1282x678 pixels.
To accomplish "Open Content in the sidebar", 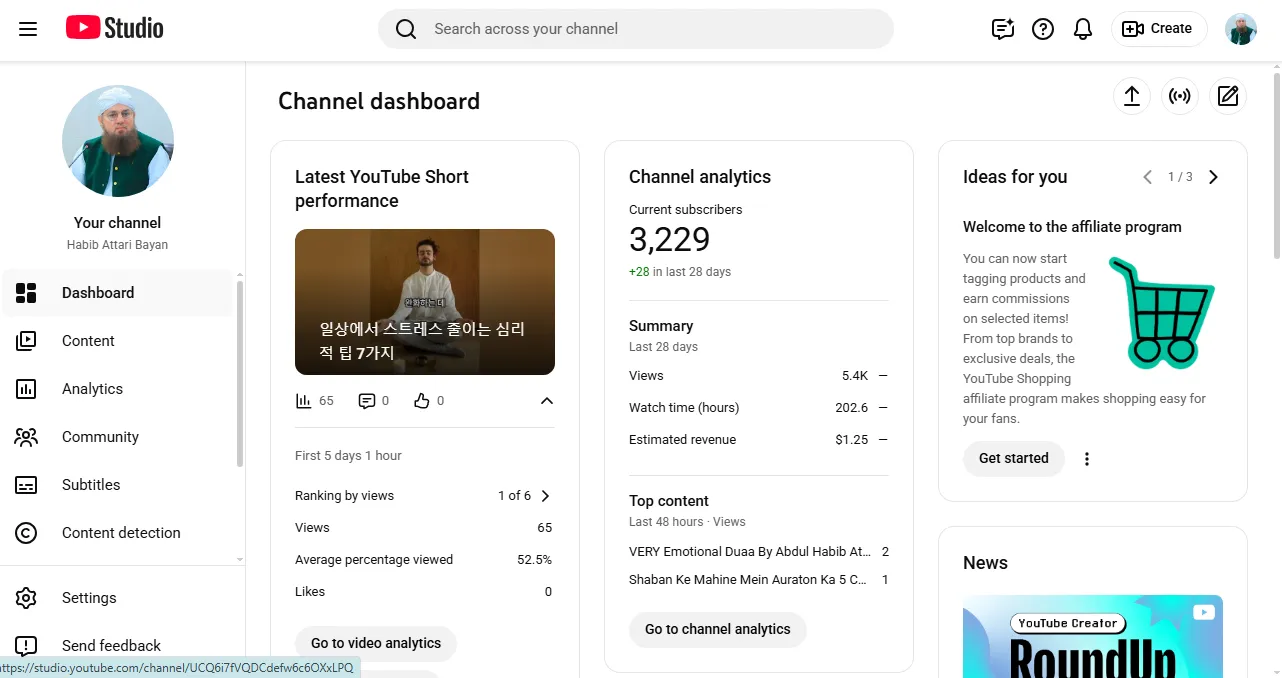I will 117,341.
